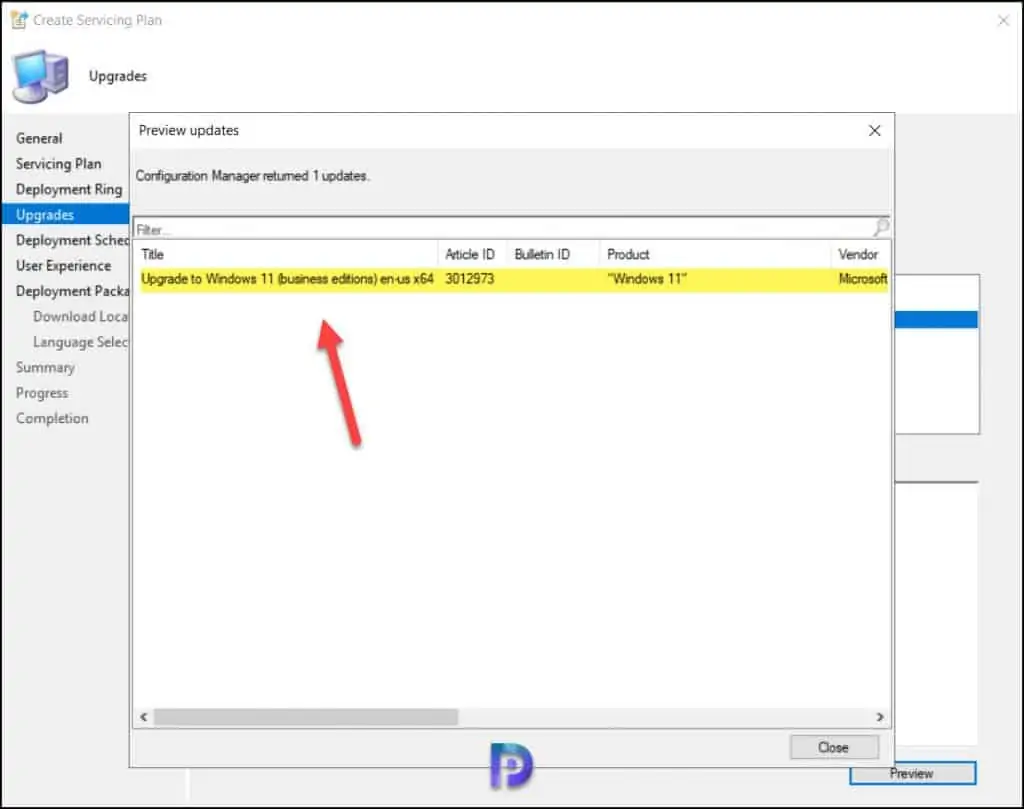The height and width of the screenshot is (809, 1024).
Task: Click the horizontal scrollbar thumb
Action: (306, 717)
